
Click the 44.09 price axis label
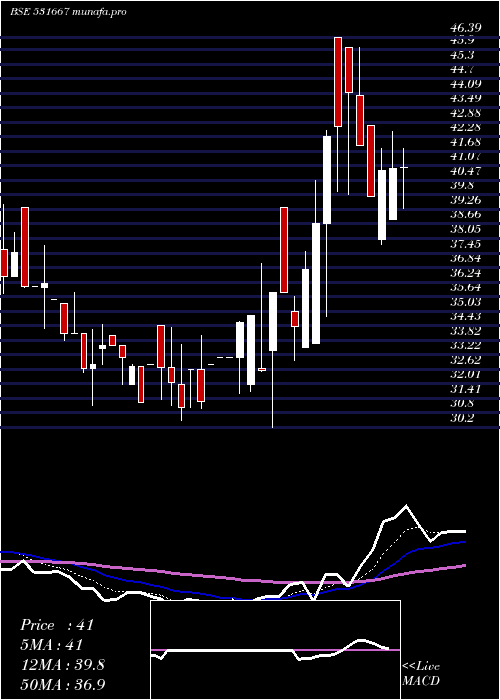click(x=465, y=84)
